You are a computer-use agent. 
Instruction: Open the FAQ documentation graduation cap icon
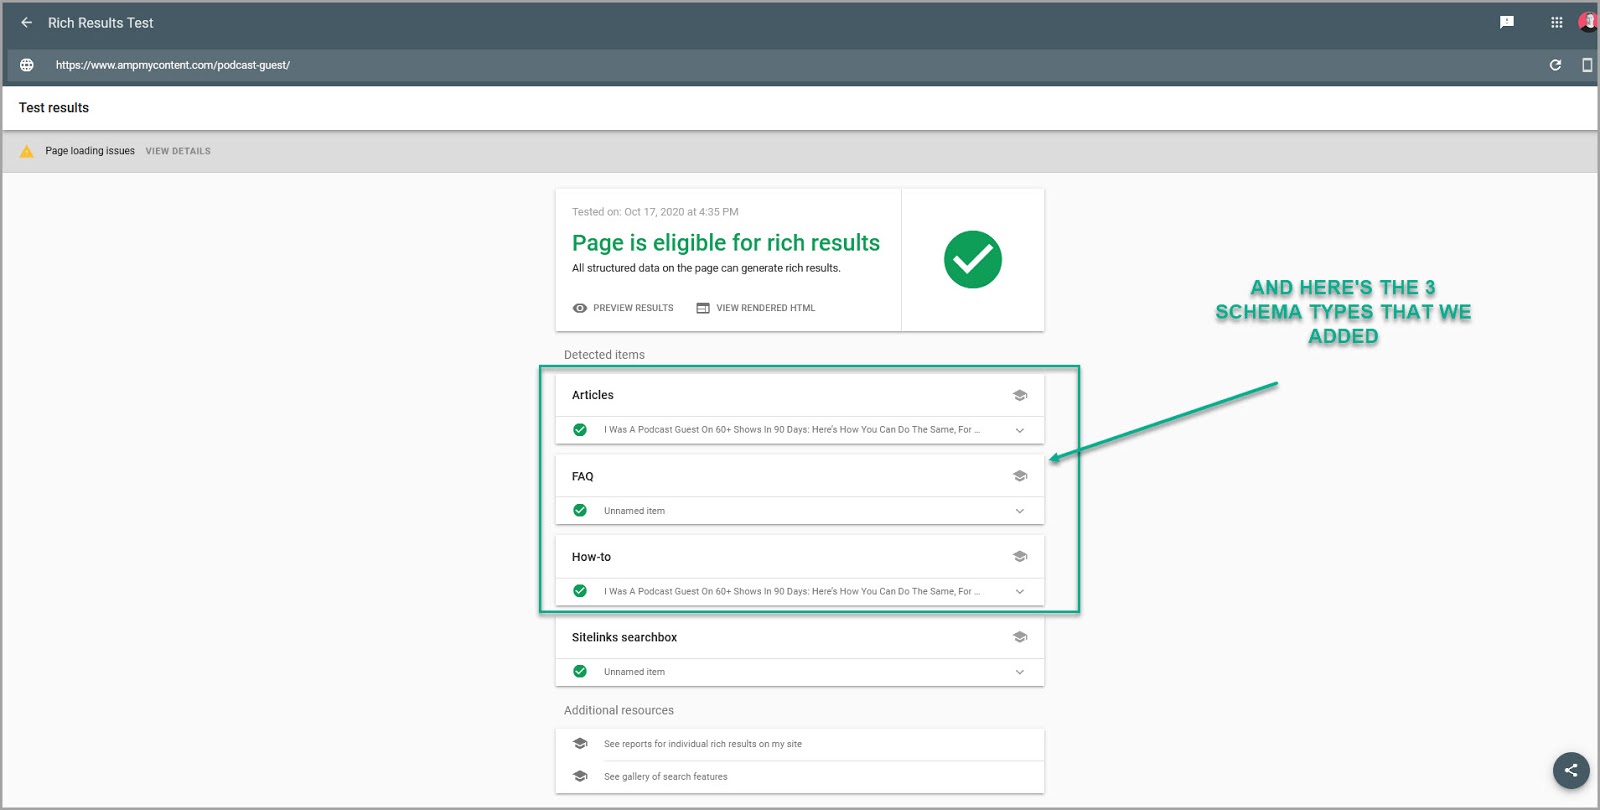point(1020,476)
